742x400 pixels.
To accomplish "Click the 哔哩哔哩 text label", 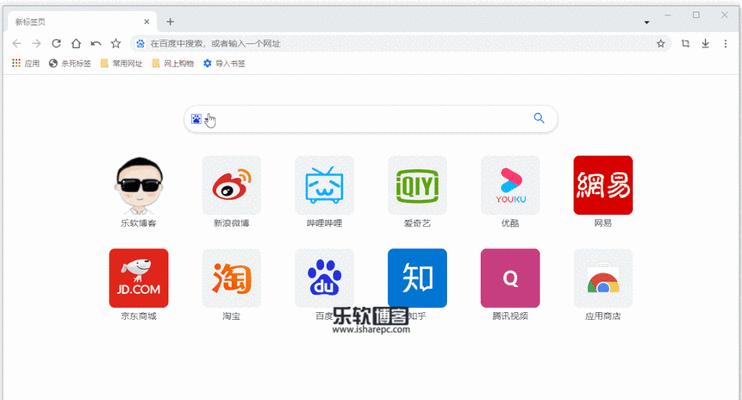I will (x=324, y=223).
